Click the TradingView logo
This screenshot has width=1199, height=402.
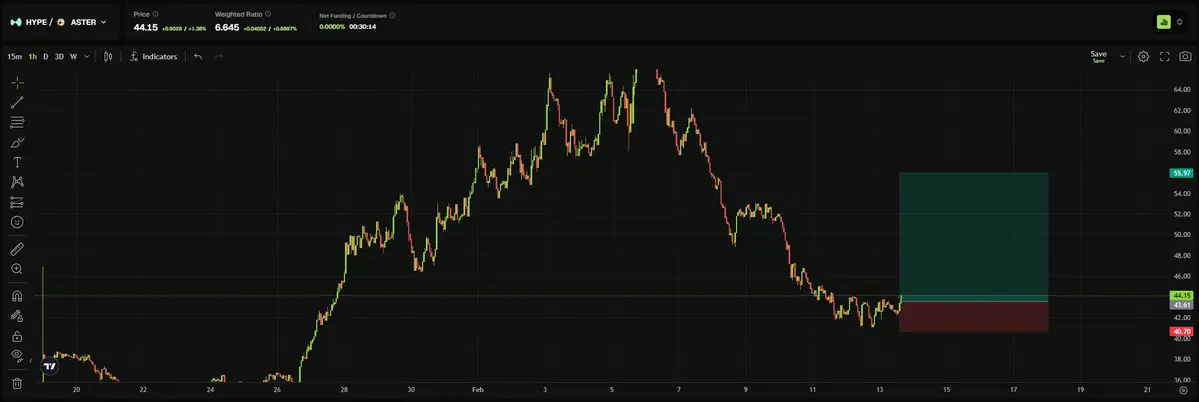pos(50,367)
